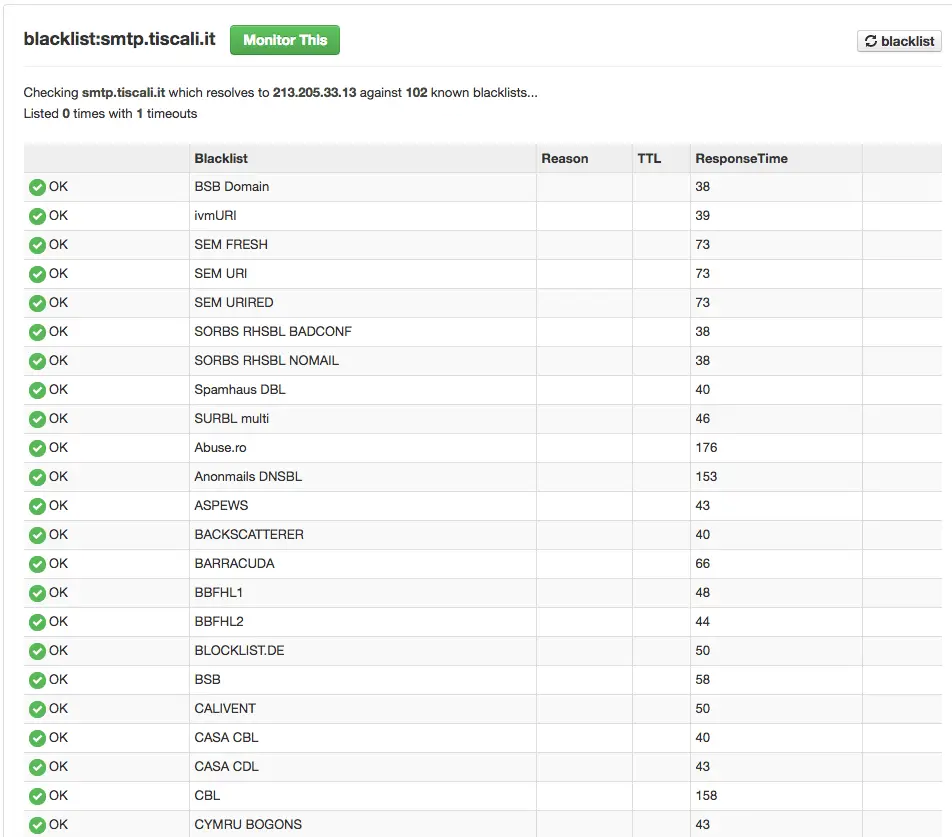Click green check icon for SURBL multi
952x837 pixels.
click(x=37, y=419)
